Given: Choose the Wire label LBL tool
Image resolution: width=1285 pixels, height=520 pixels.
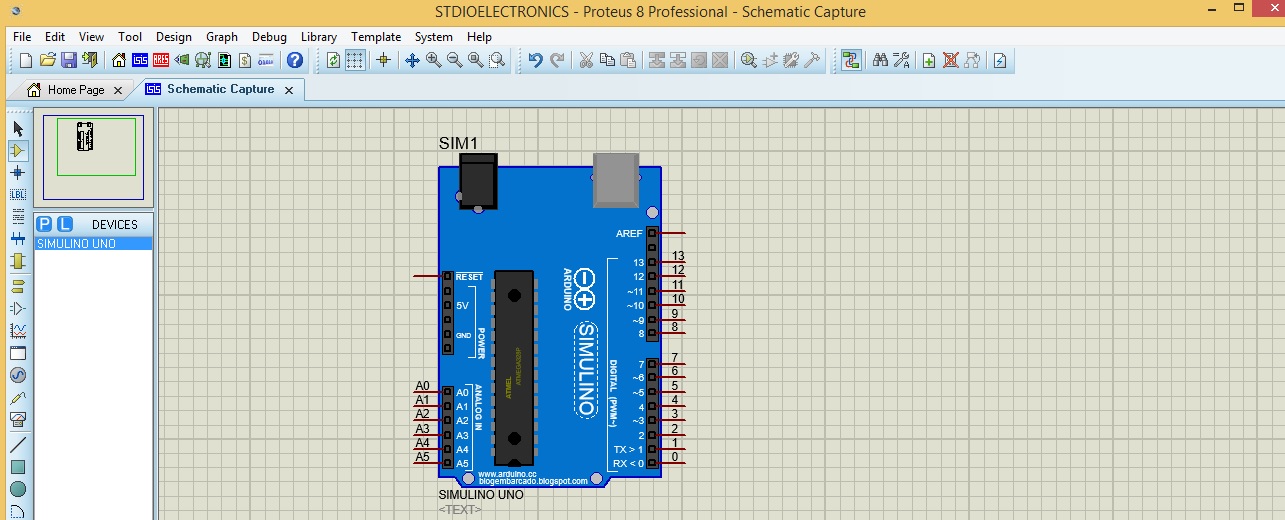Looking at the screenshot, I should pyautogui.click(x=18, y=194).
